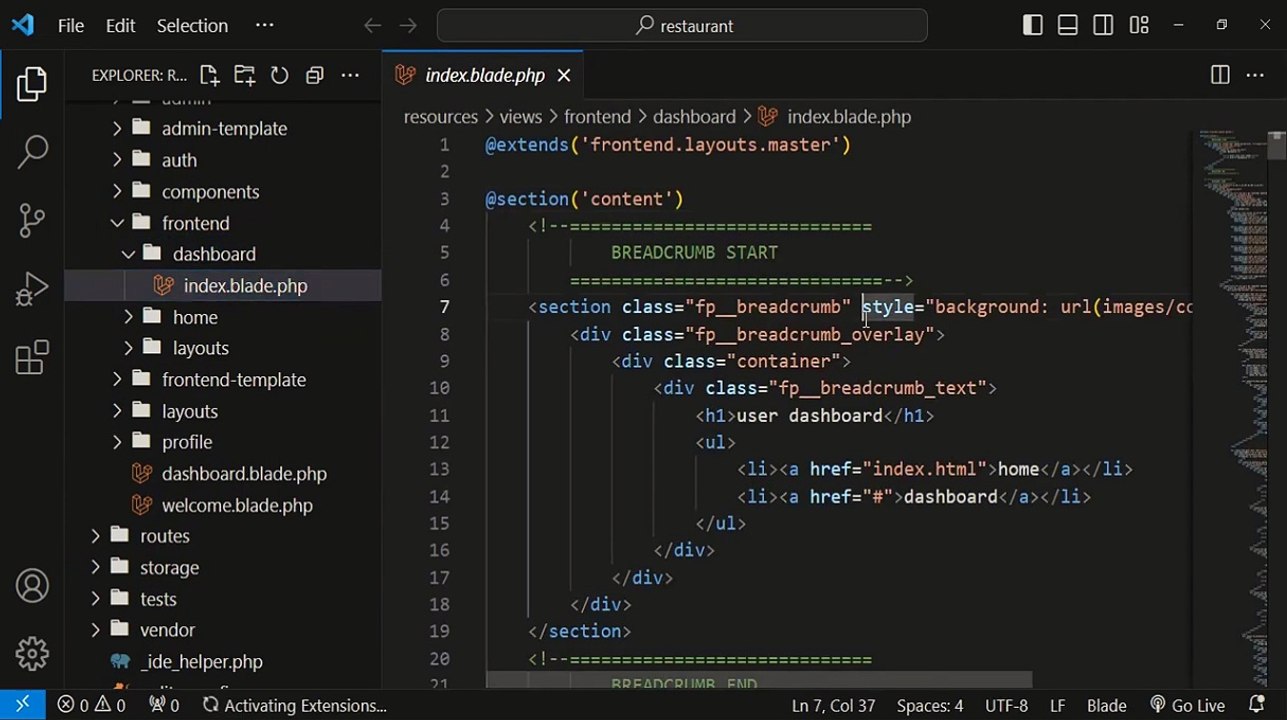The width and height of the screenshot is (1287, 720).
Task: Collapse all folders in Explorer
Action: 314,75
